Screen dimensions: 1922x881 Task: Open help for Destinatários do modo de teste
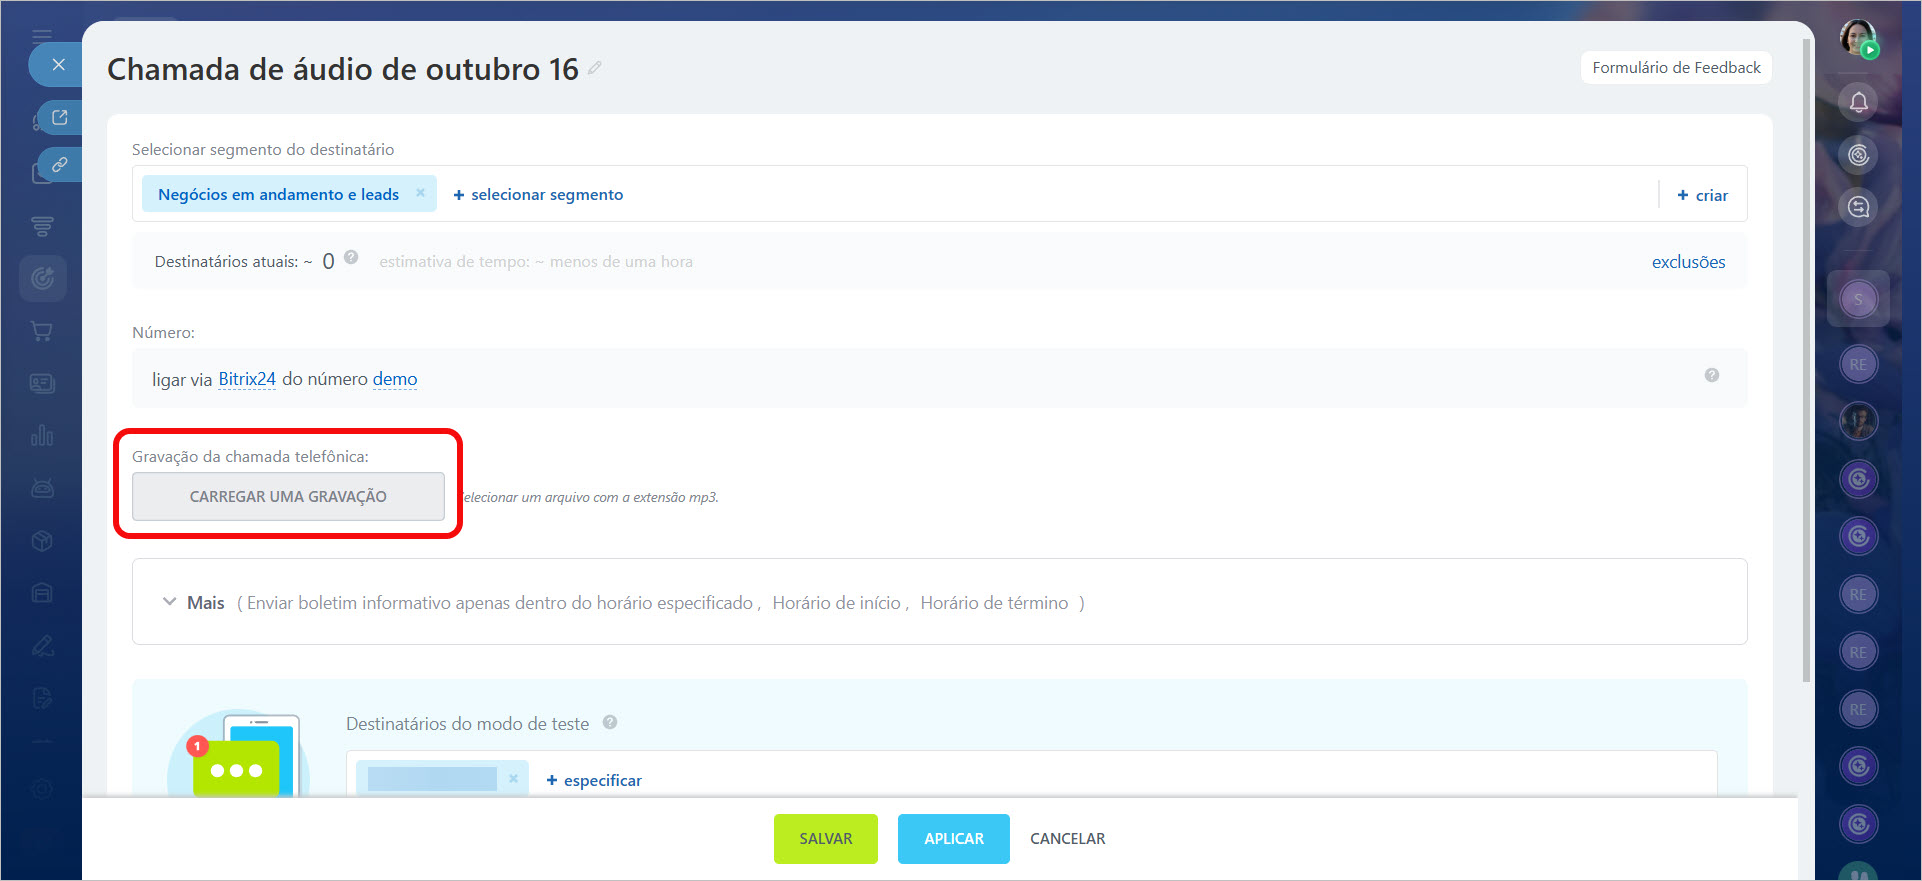click(x=610, y=722)
